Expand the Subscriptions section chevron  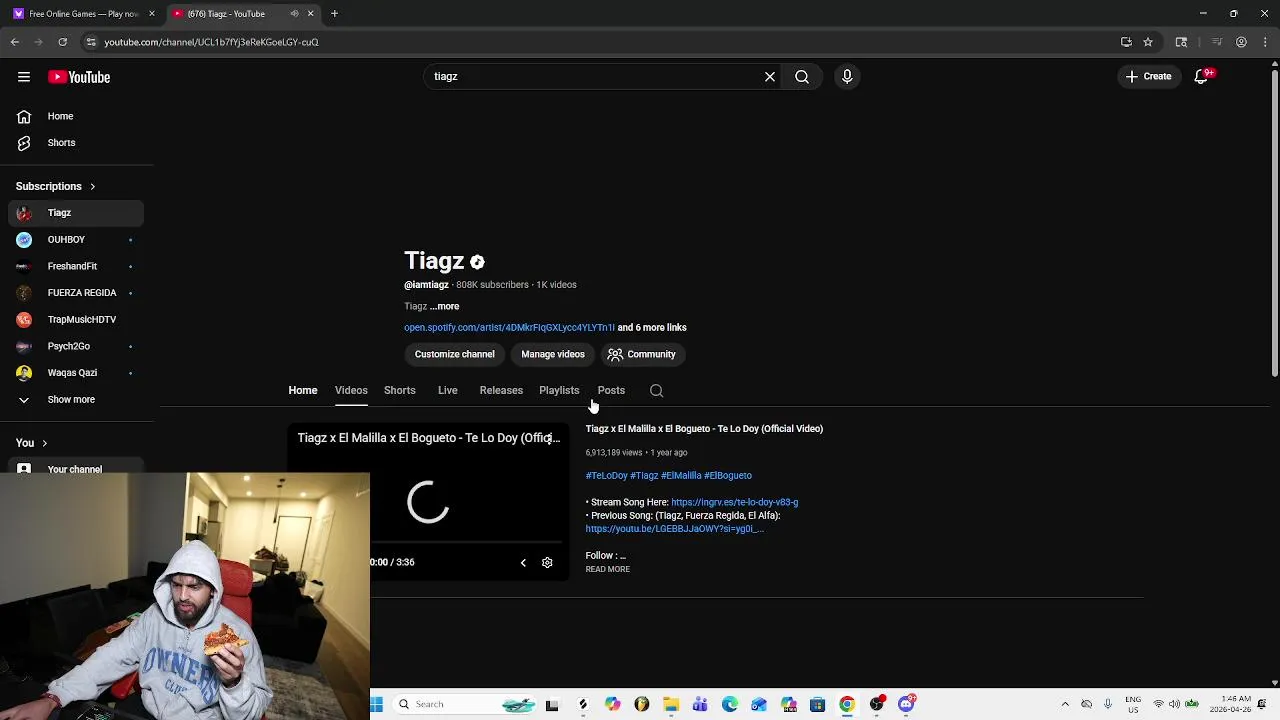[x=92, y=186]
